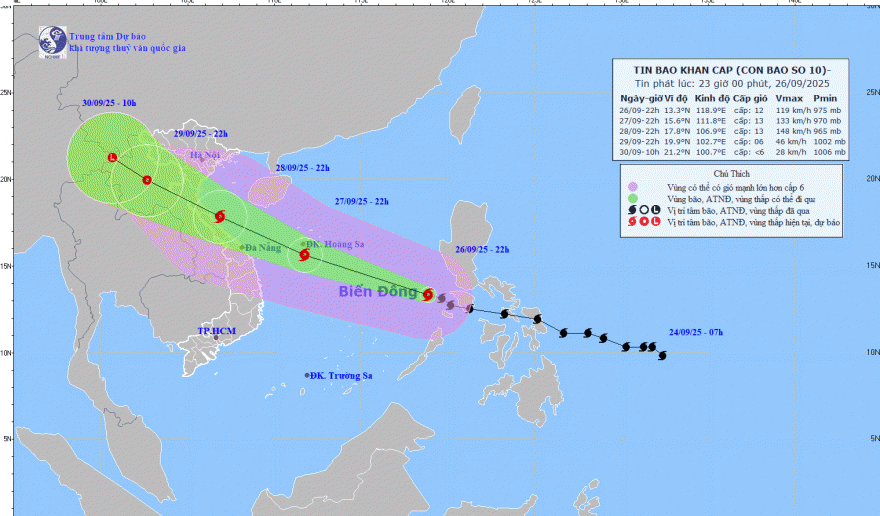
Task: Click the 'ĐK. Hoàng Sa' island label
Action: click(x=335, y=244)
